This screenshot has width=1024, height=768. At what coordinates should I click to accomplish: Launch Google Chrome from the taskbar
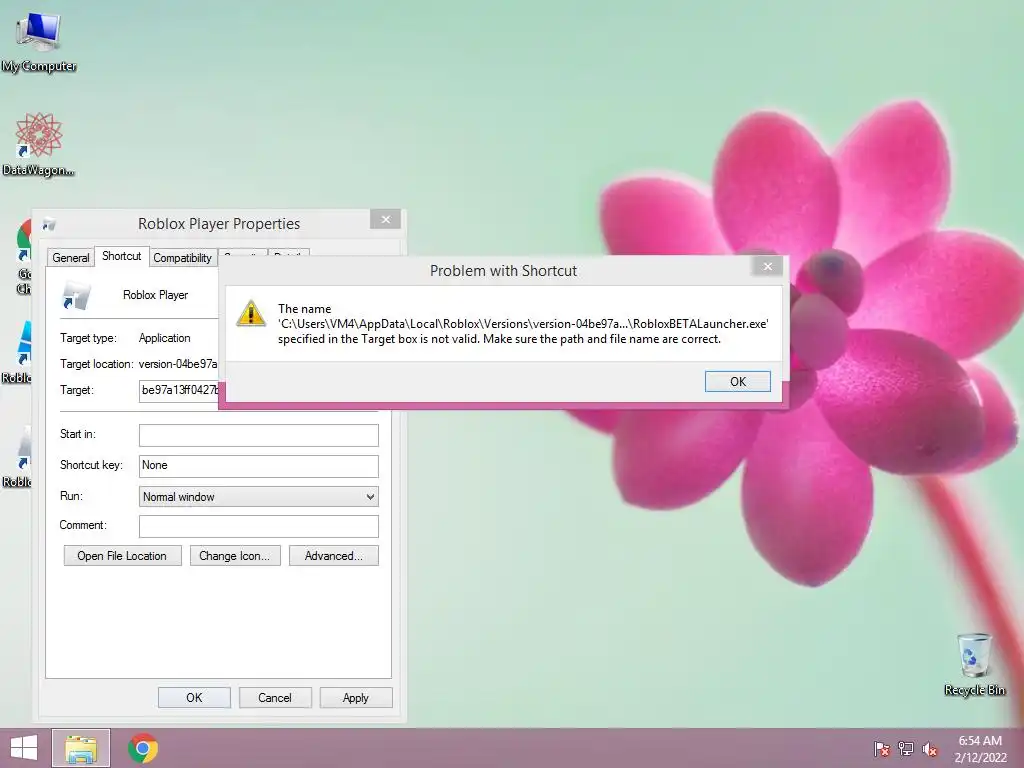[x=143, y=748]
